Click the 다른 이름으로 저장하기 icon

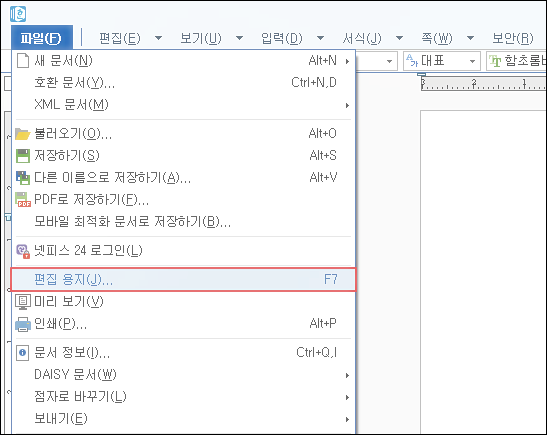(23, 178)
